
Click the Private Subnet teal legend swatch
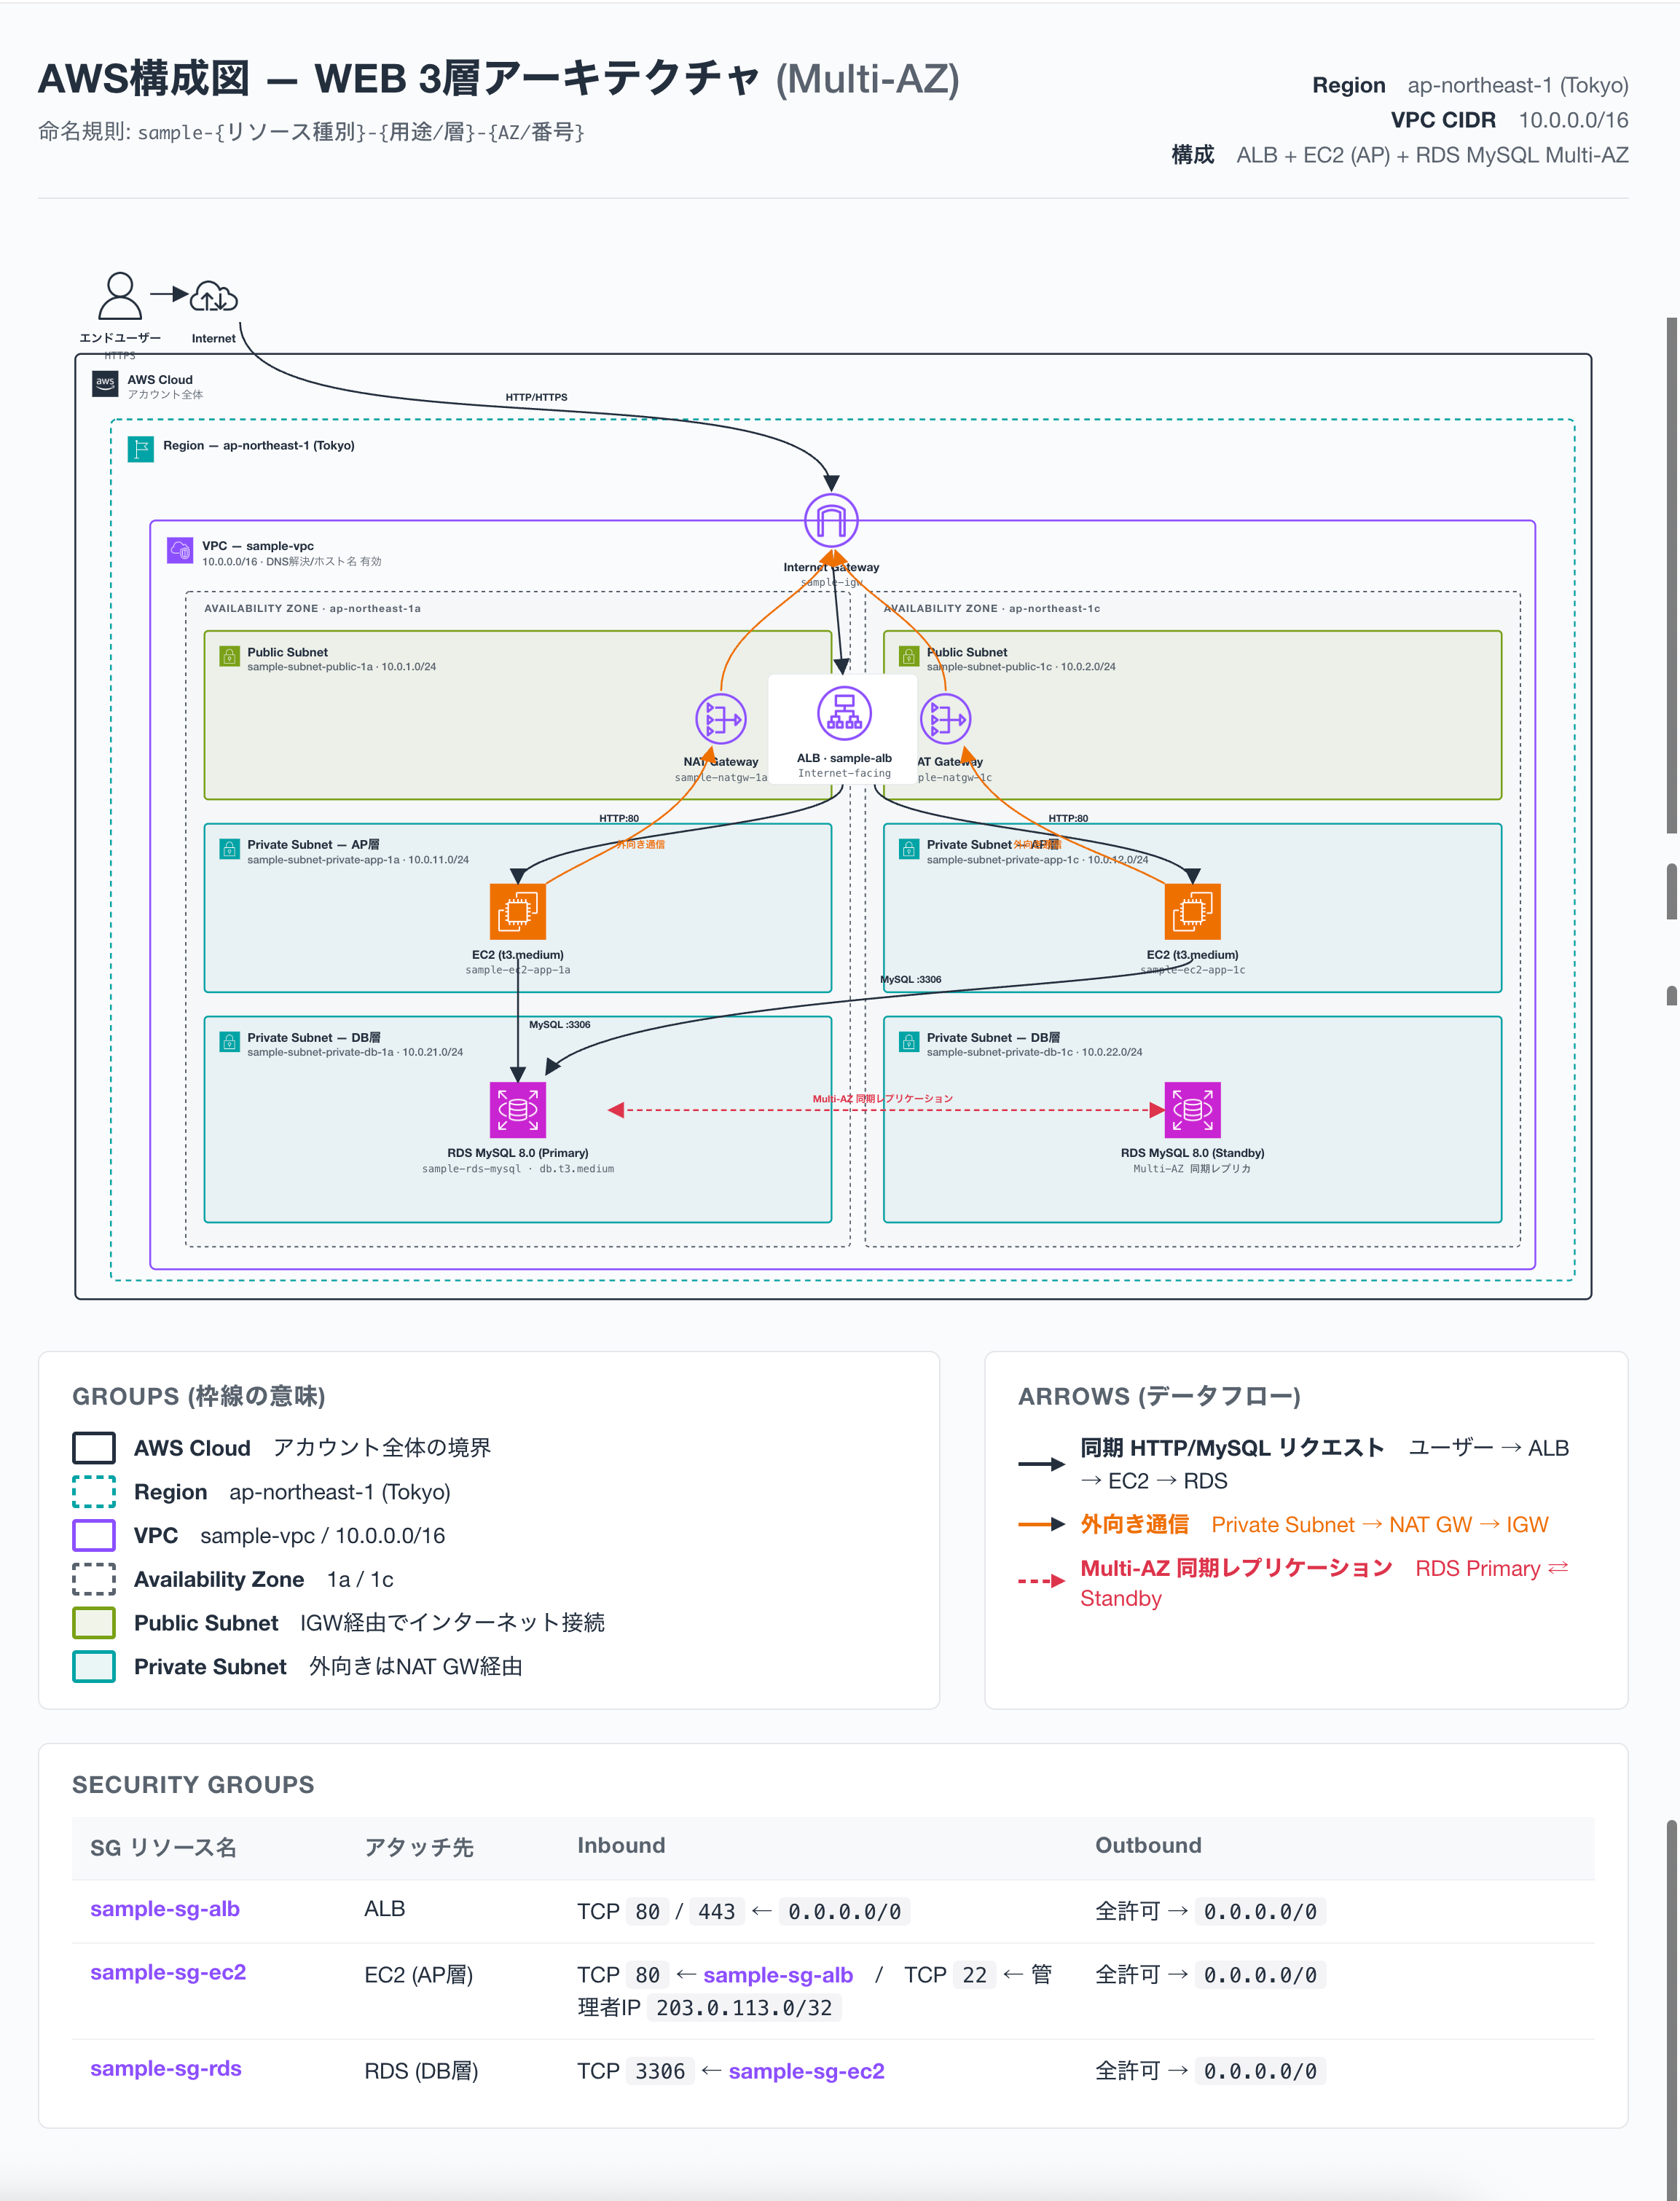pos(94,1666)
